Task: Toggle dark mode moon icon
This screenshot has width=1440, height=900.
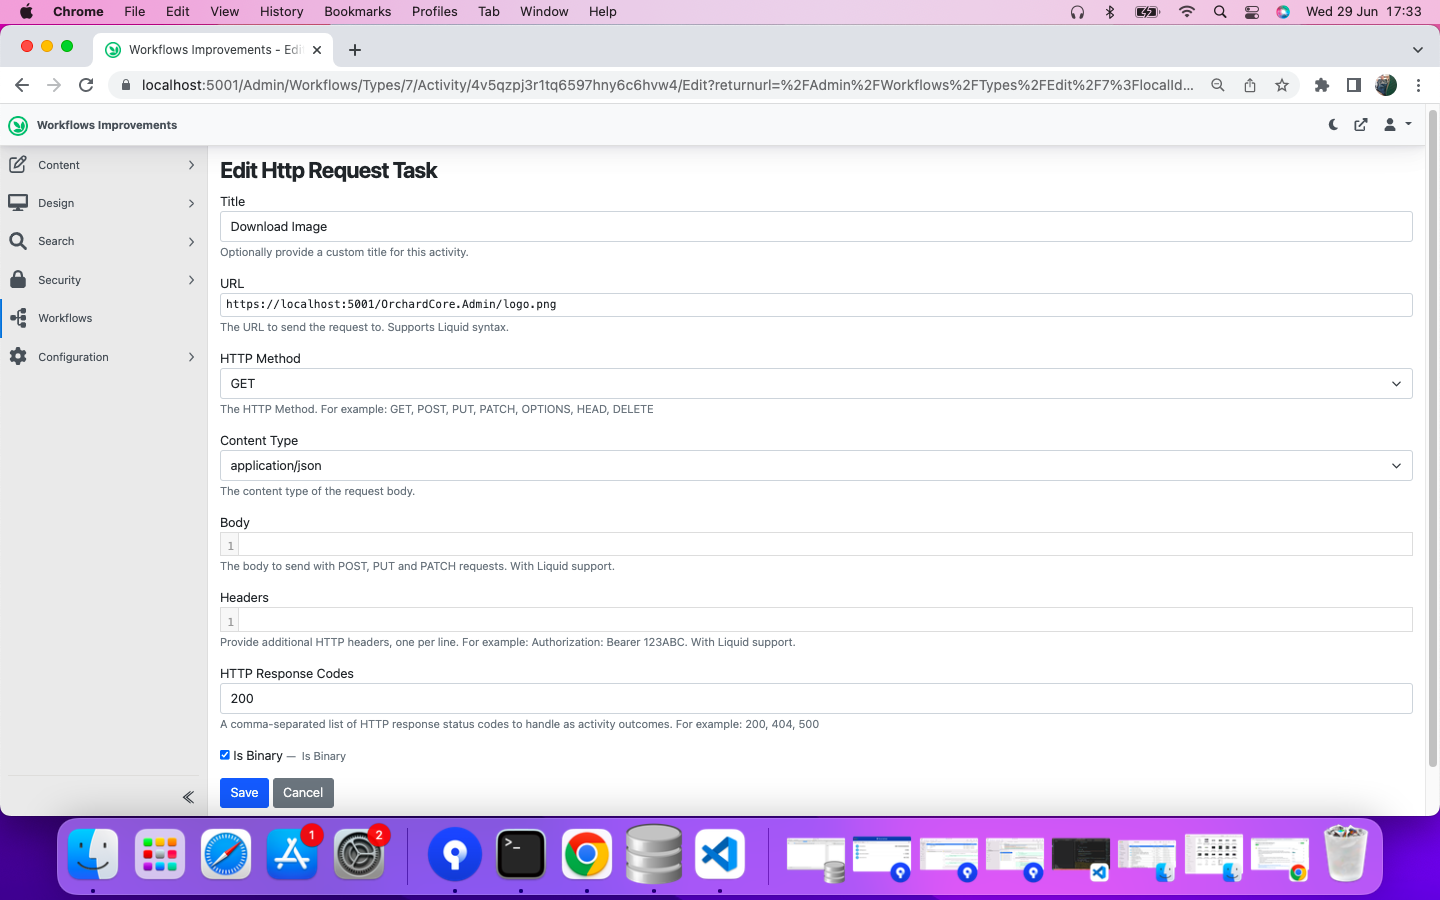Action: click(1333, 125)
